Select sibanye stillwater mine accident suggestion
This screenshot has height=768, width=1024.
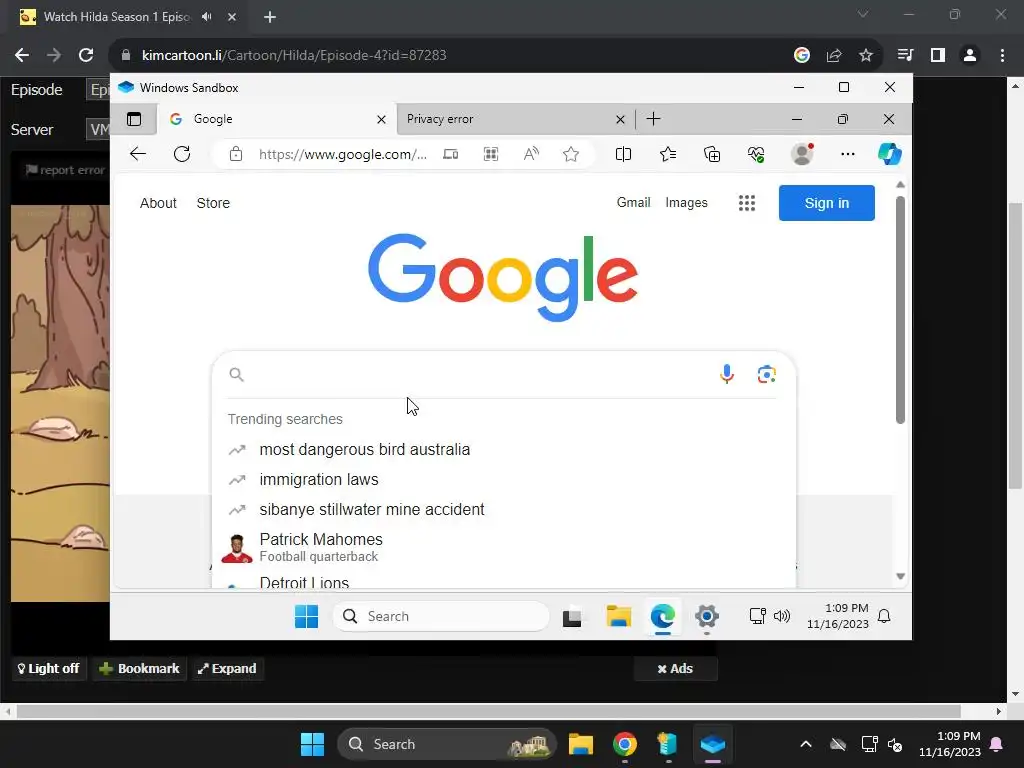504,509
